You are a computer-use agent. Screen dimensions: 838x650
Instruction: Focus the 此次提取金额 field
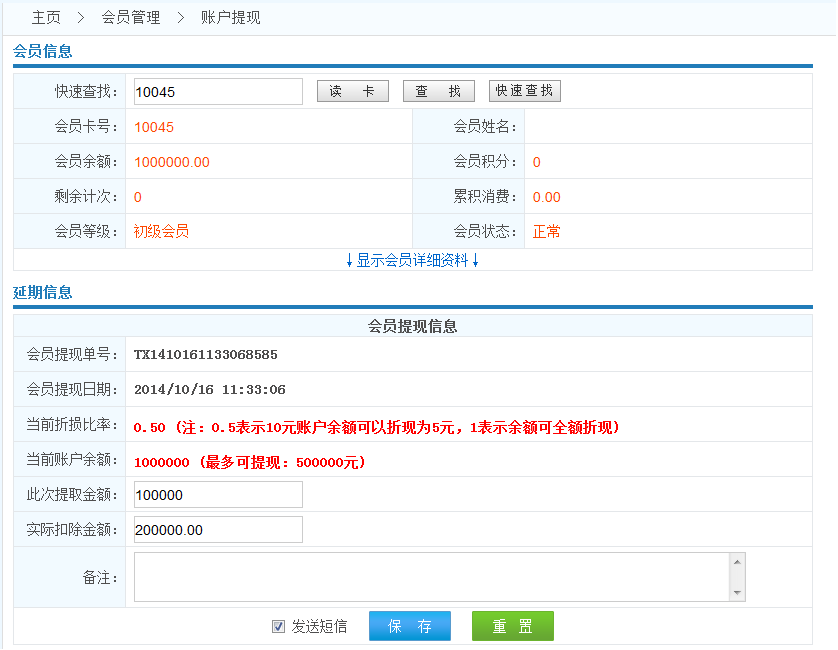click(217, 495)
